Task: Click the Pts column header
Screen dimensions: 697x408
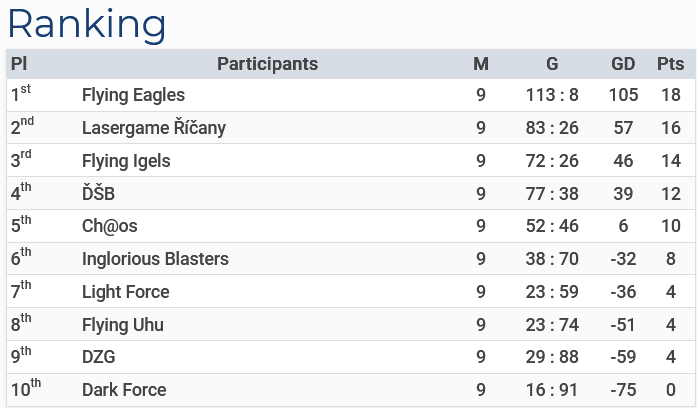Action: (x=670, y=64)
